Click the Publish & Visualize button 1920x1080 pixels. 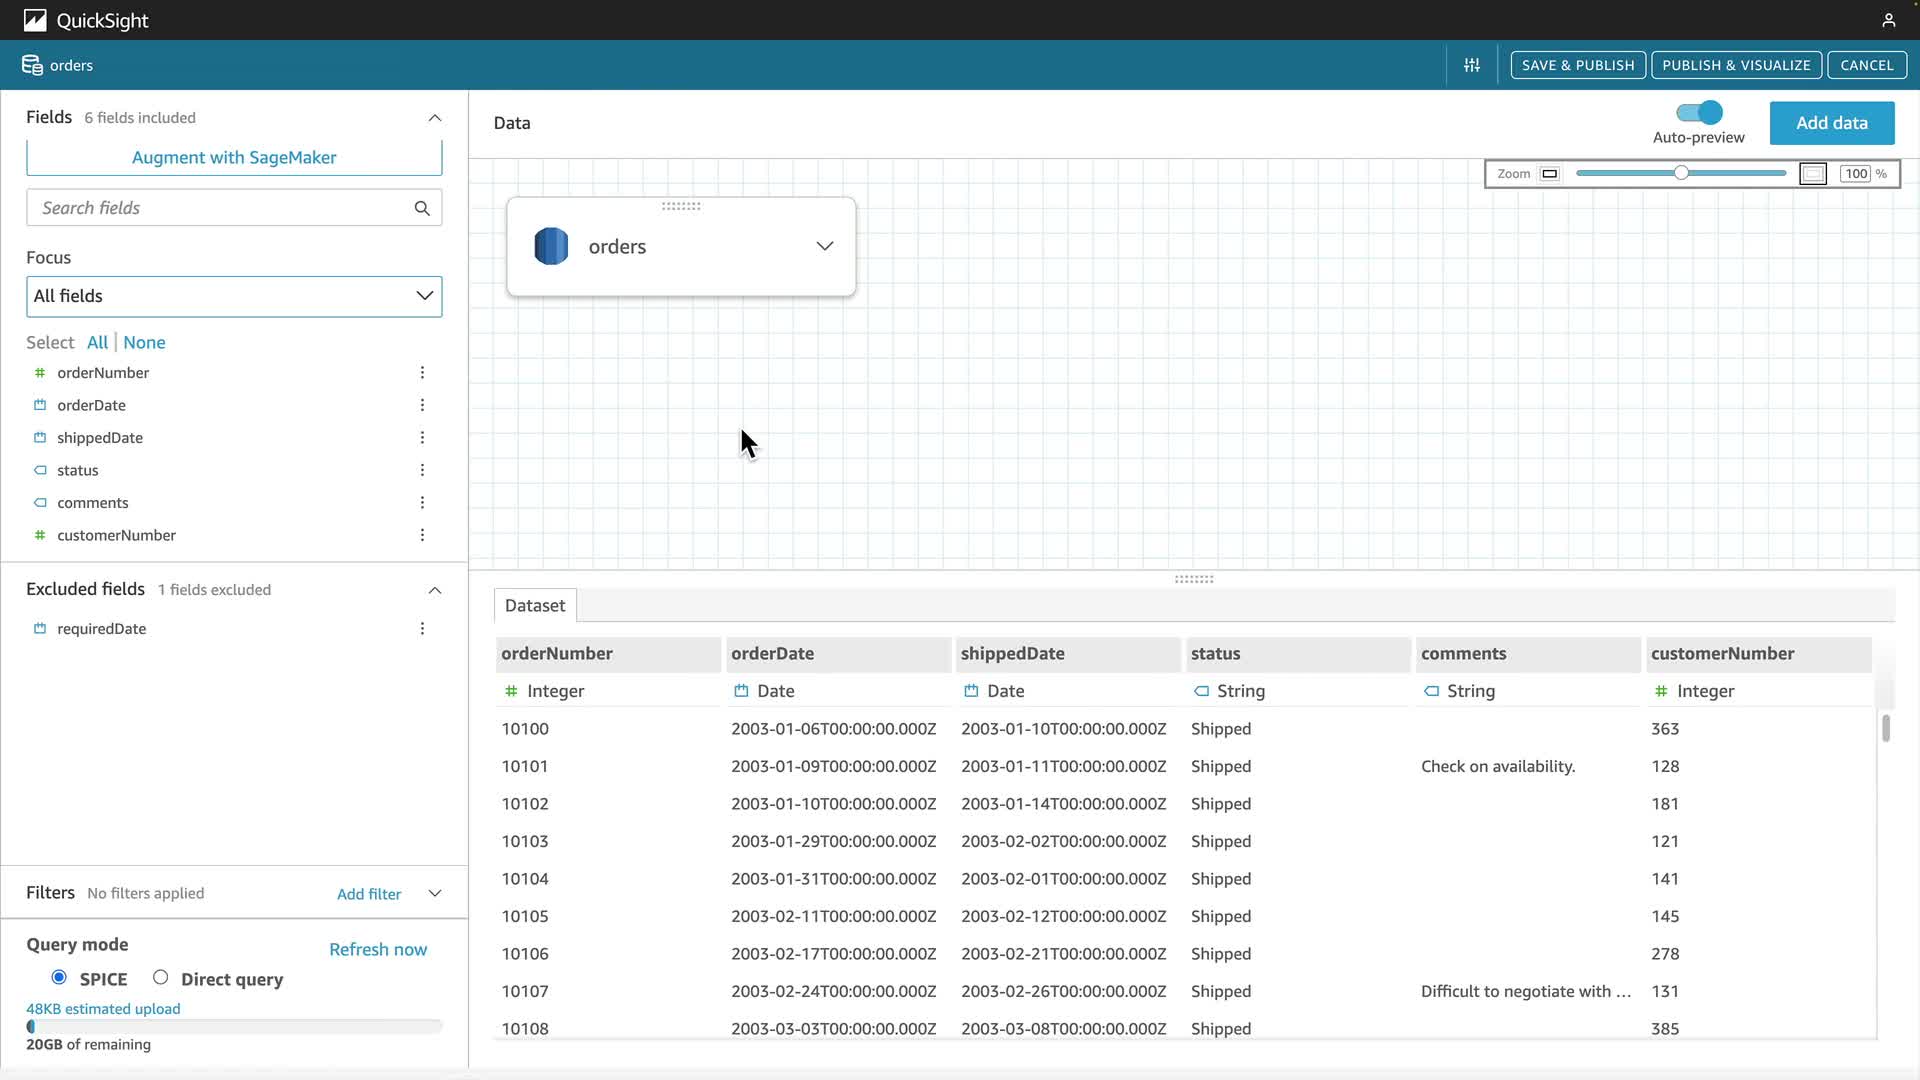coord(1736,65)
